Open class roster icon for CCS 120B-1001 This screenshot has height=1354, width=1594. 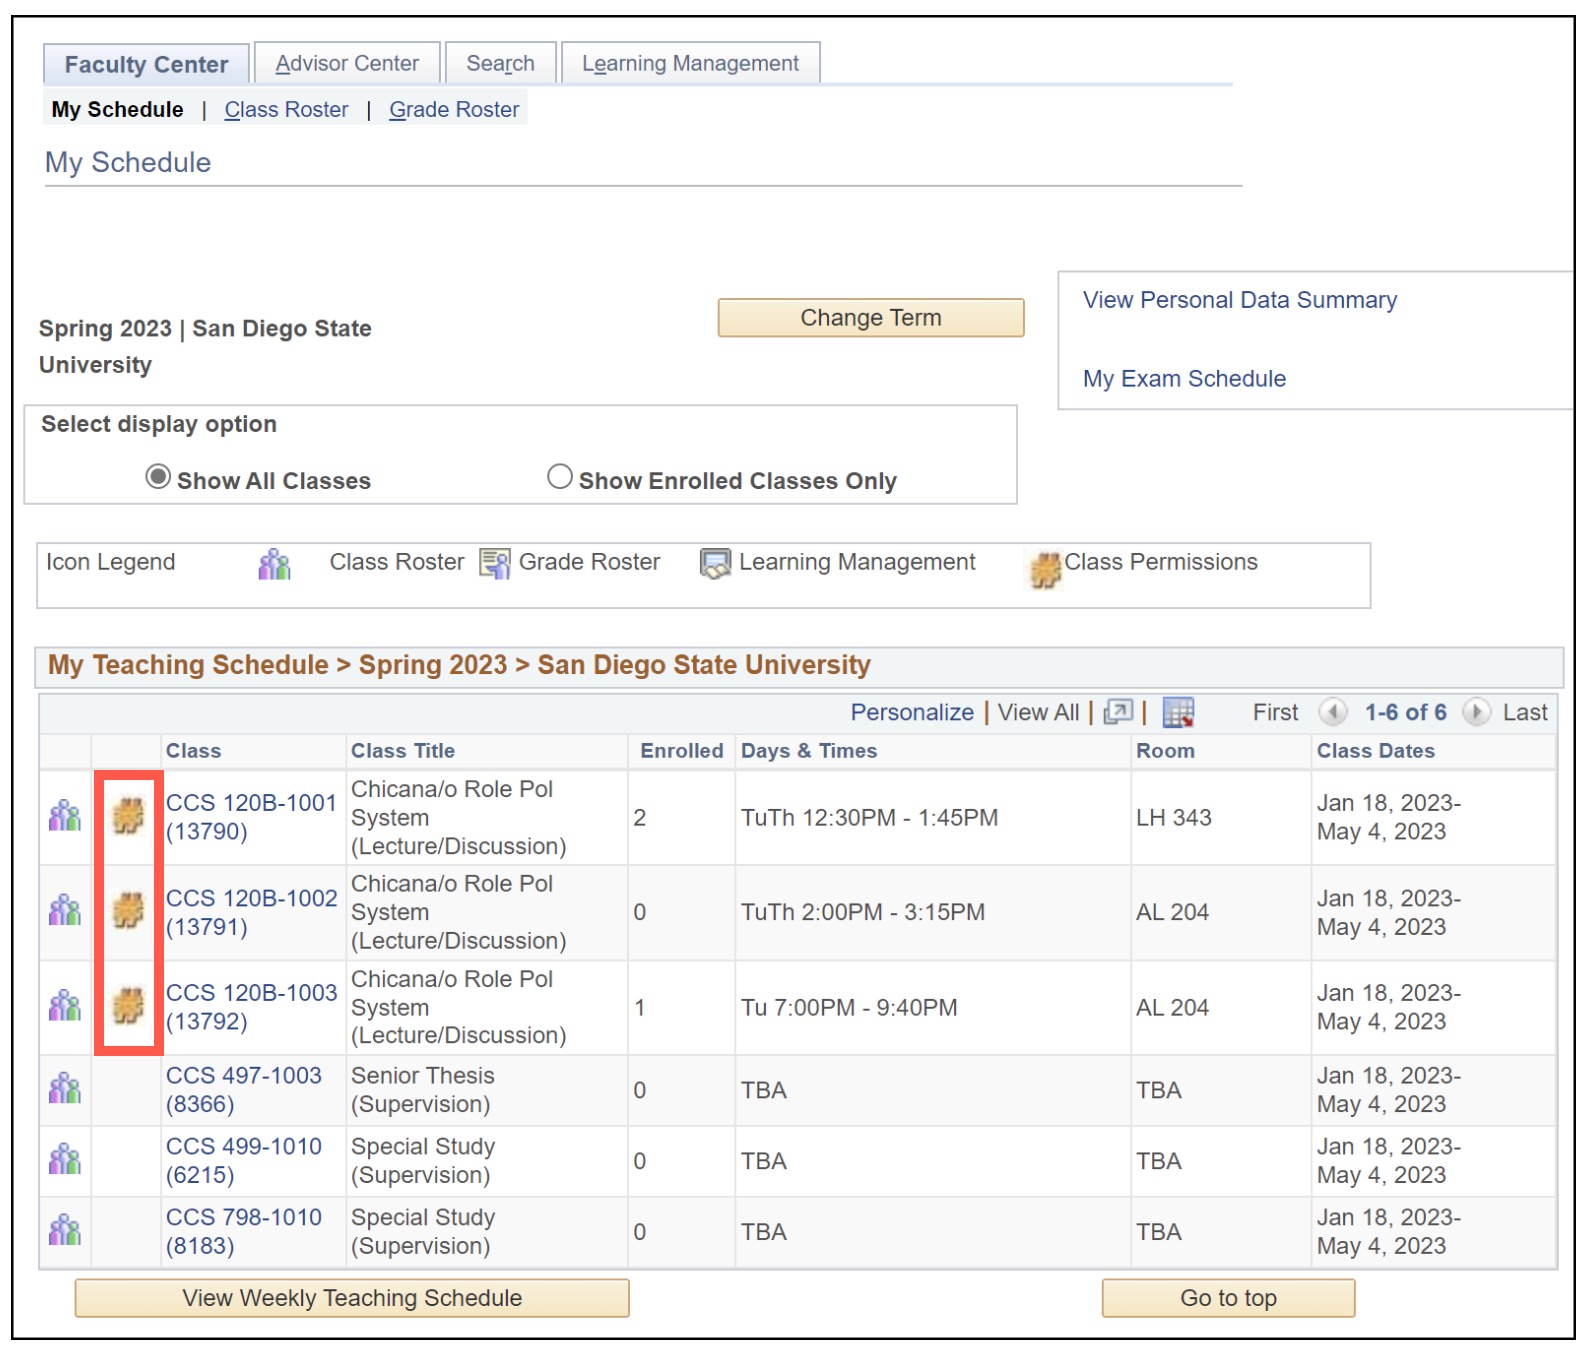(65, 816)
